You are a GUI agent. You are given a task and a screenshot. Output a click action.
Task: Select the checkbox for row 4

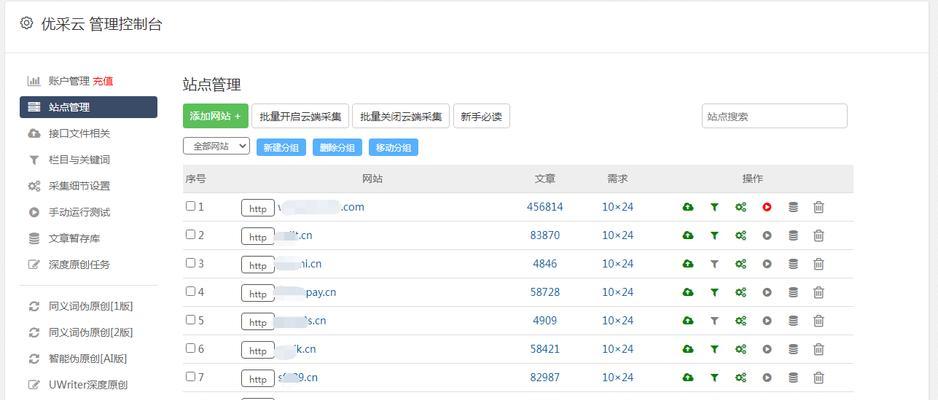[190, 292]
